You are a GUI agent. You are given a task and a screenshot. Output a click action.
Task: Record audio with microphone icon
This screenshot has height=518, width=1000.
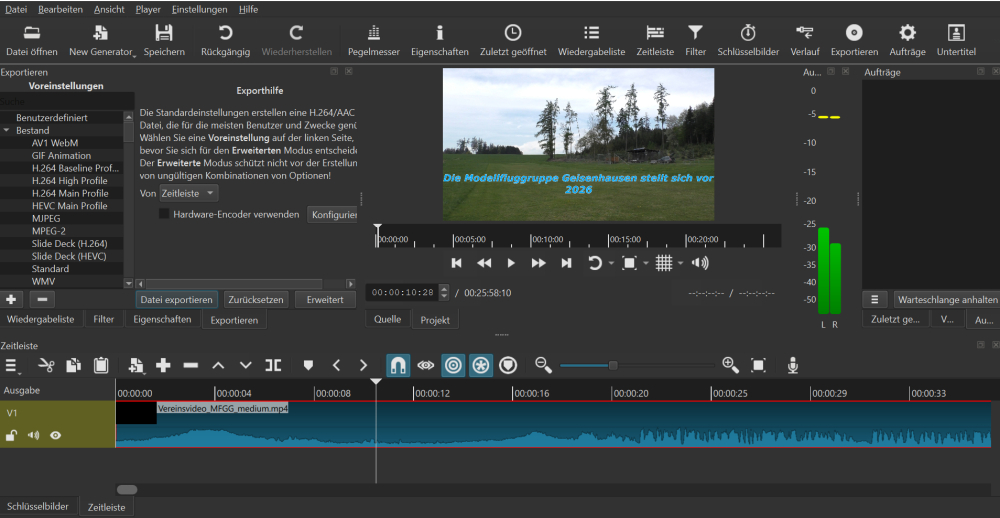point(793,365)
